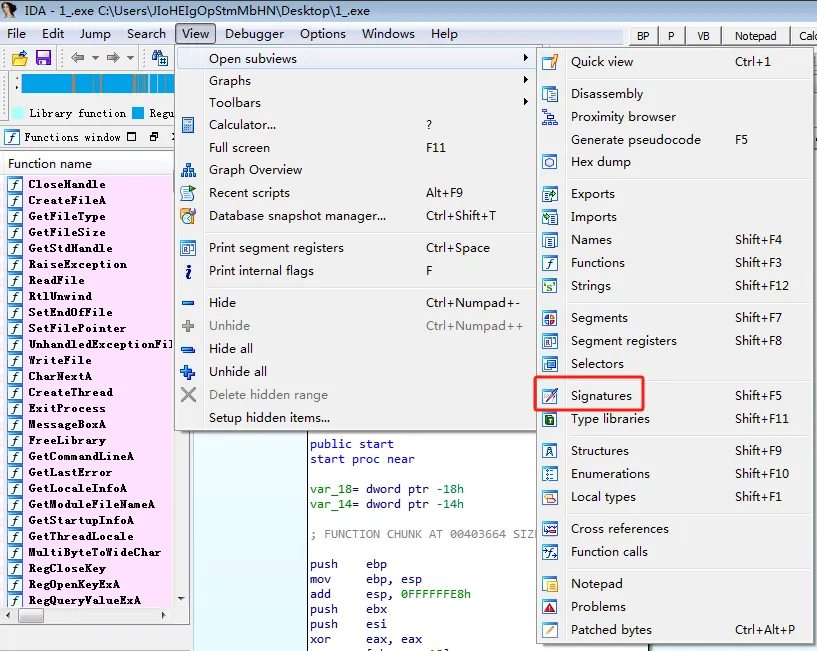Open the back navigation history dropdown arrow
817x651 pixels.
point(95,58)
